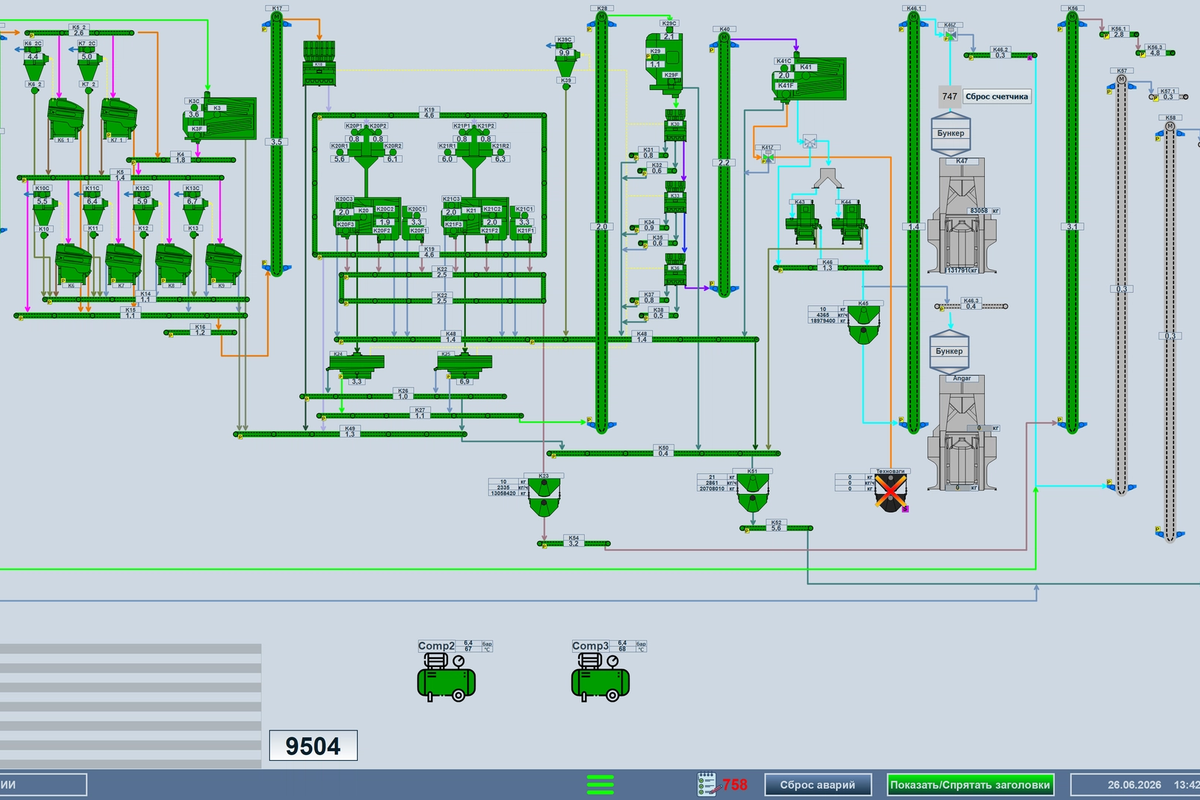Select the K28 bucket elevator

click(x=601, y=220)
